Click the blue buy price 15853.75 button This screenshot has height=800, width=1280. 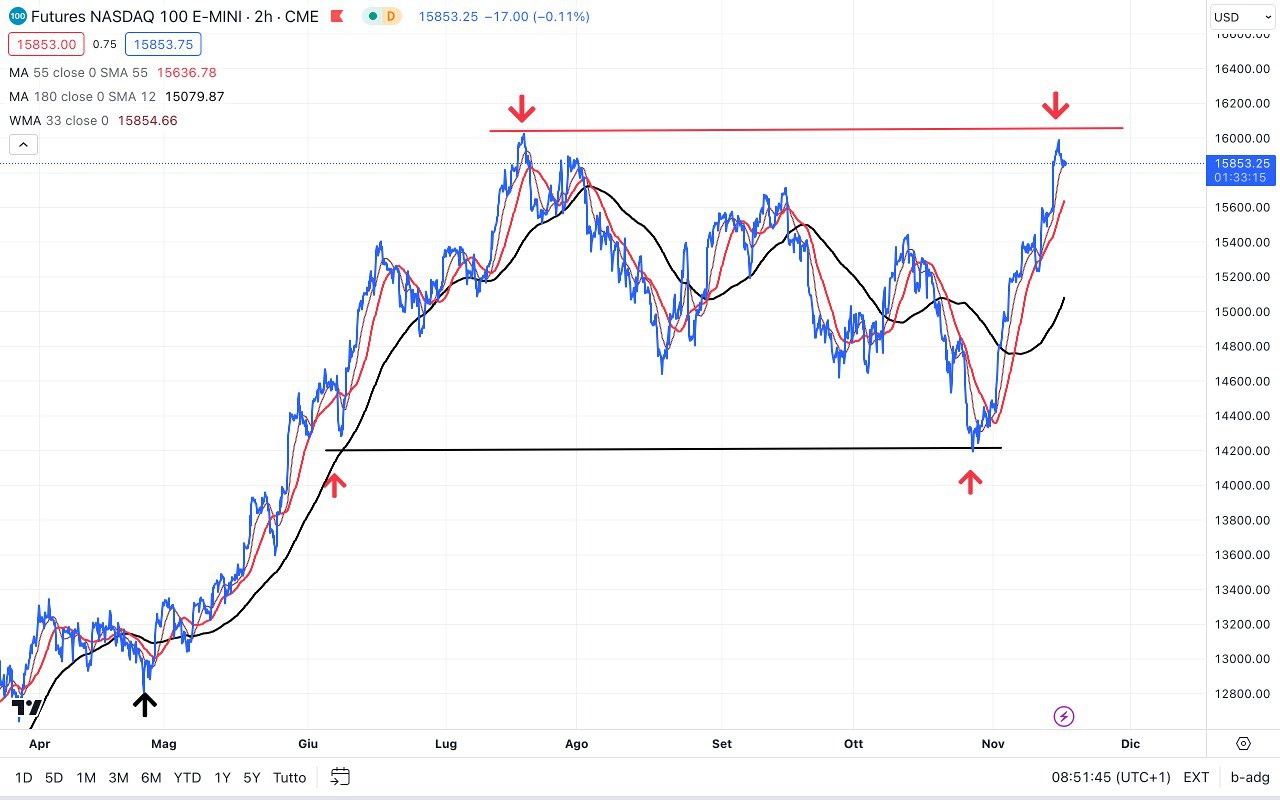(x=163, y=44)
